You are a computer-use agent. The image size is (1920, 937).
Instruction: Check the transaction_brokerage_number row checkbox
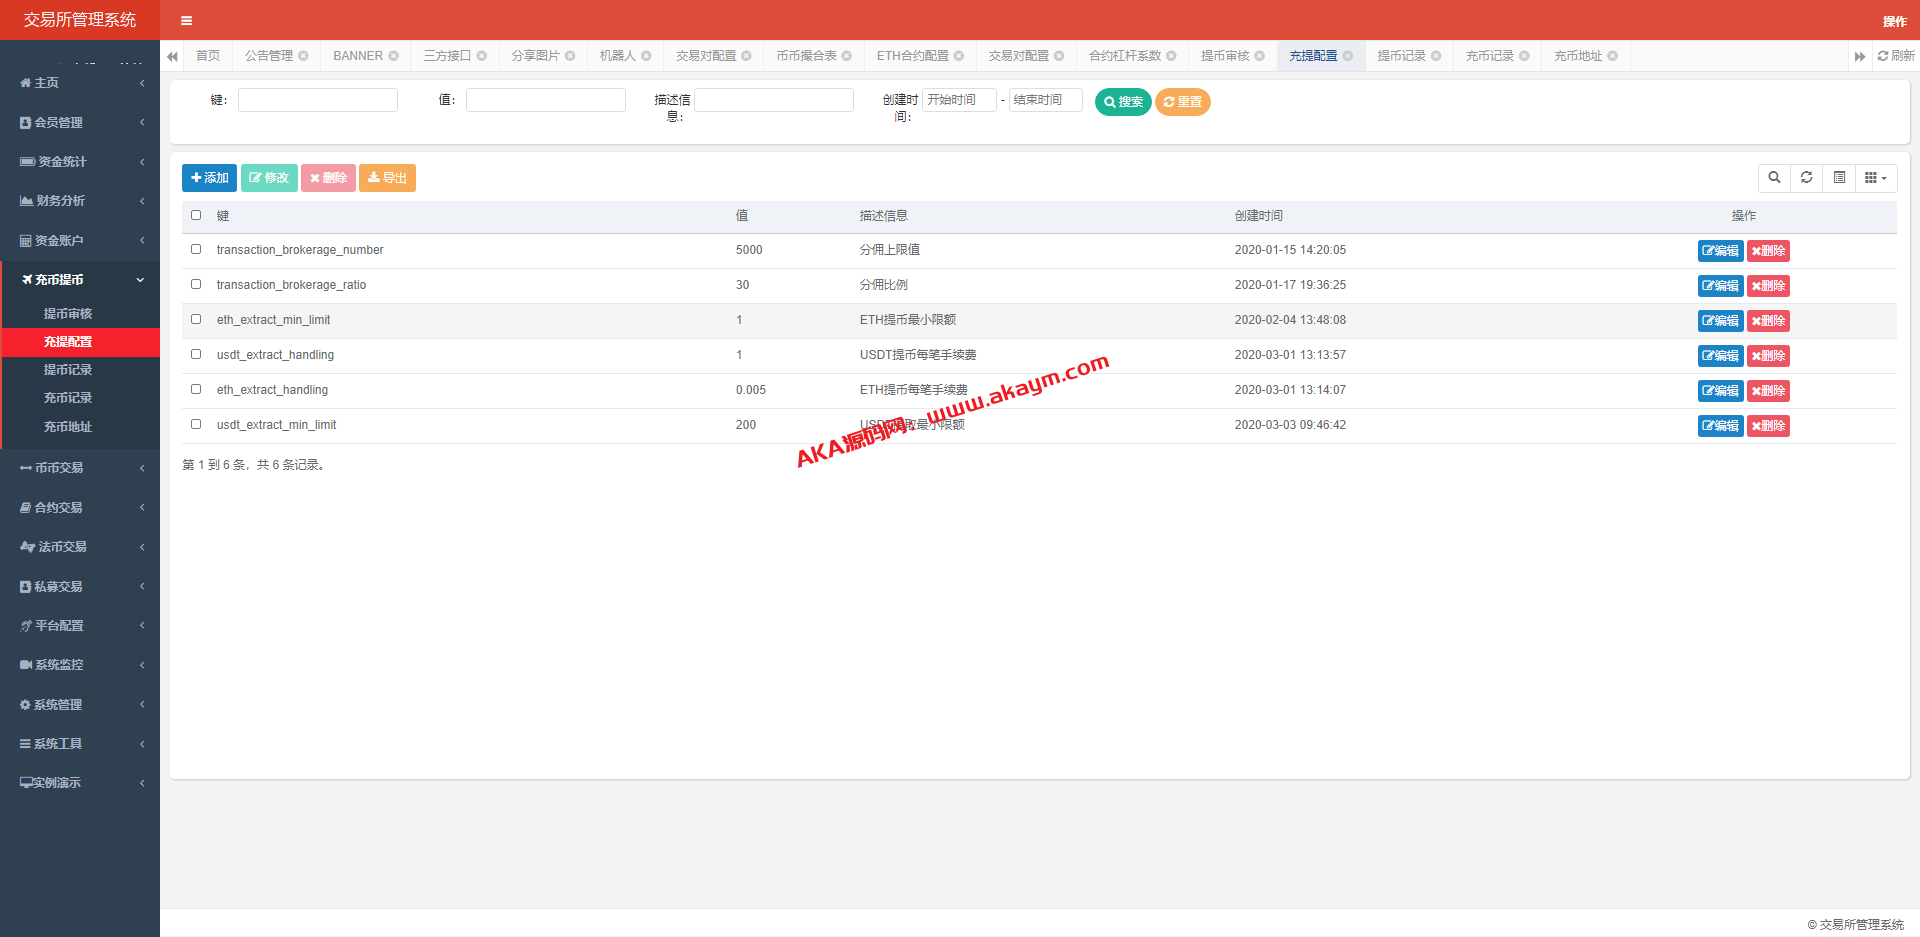(x=196, y=250)
